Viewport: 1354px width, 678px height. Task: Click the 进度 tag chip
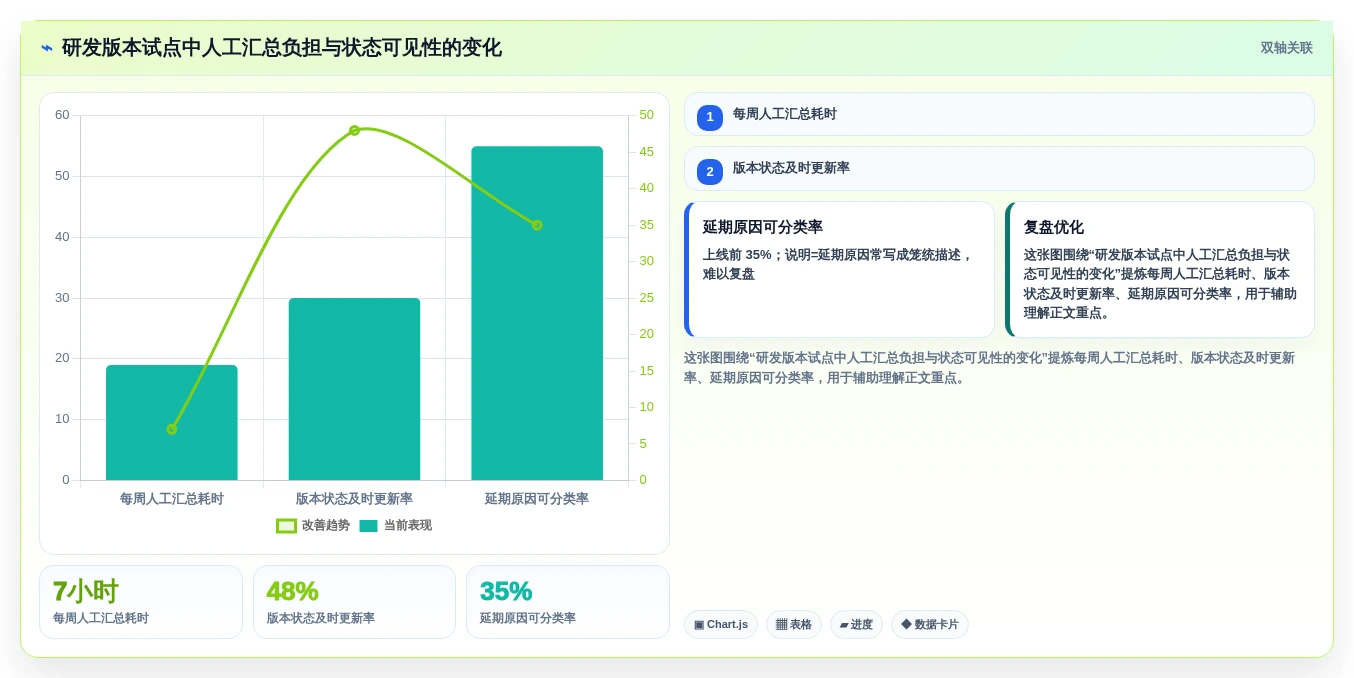856,624
